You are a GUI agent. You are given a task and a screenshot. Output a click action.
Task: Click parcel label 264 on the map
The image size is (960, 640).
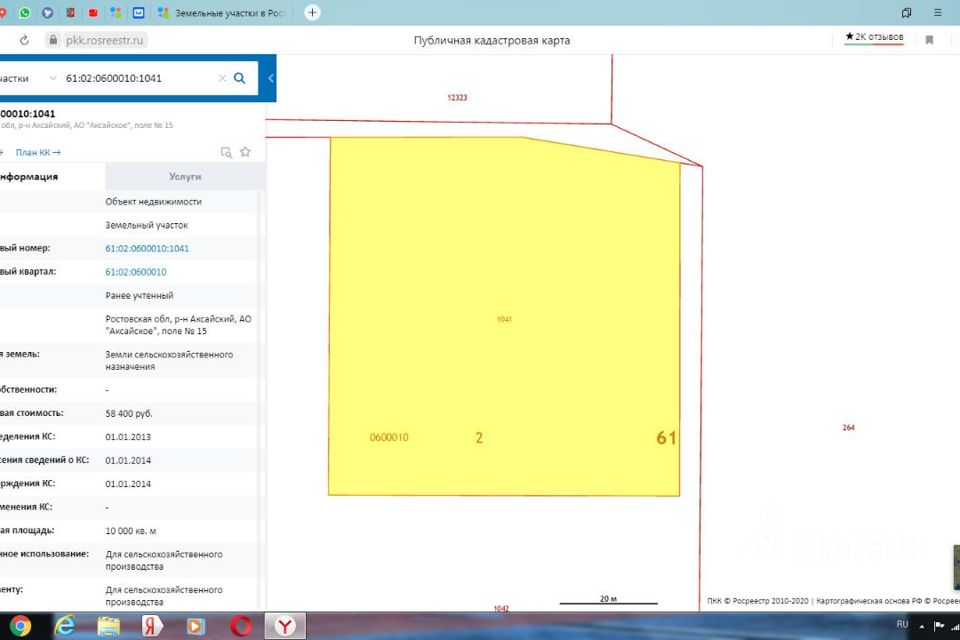(x=848, y=427)
